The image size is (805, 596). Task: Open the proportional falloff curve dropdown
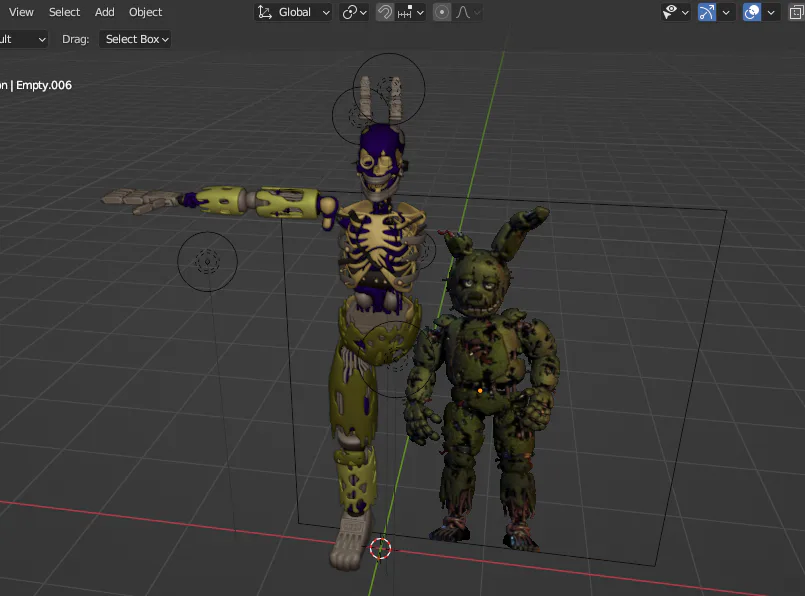(x=467, y=12)
